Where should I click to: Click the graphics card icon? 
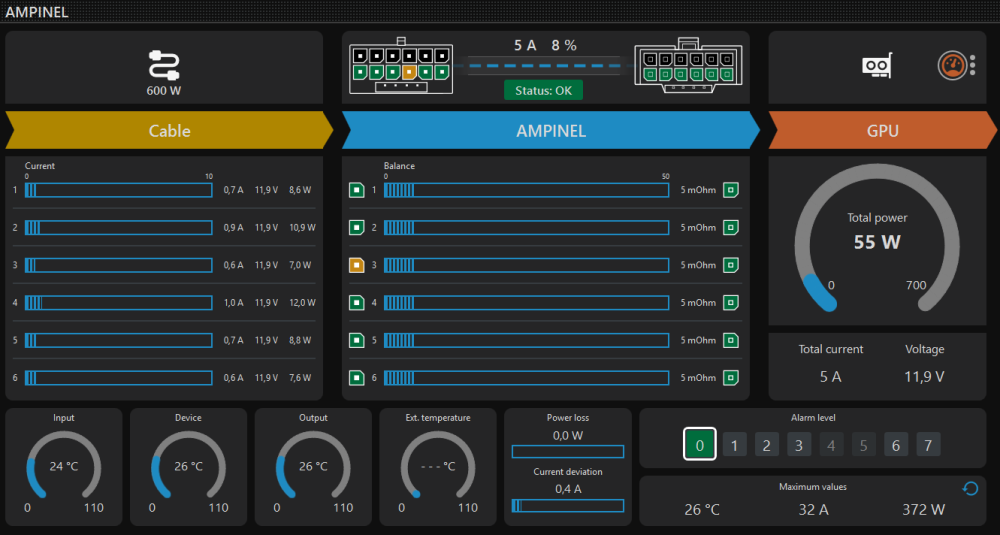(x=876, y=67)
